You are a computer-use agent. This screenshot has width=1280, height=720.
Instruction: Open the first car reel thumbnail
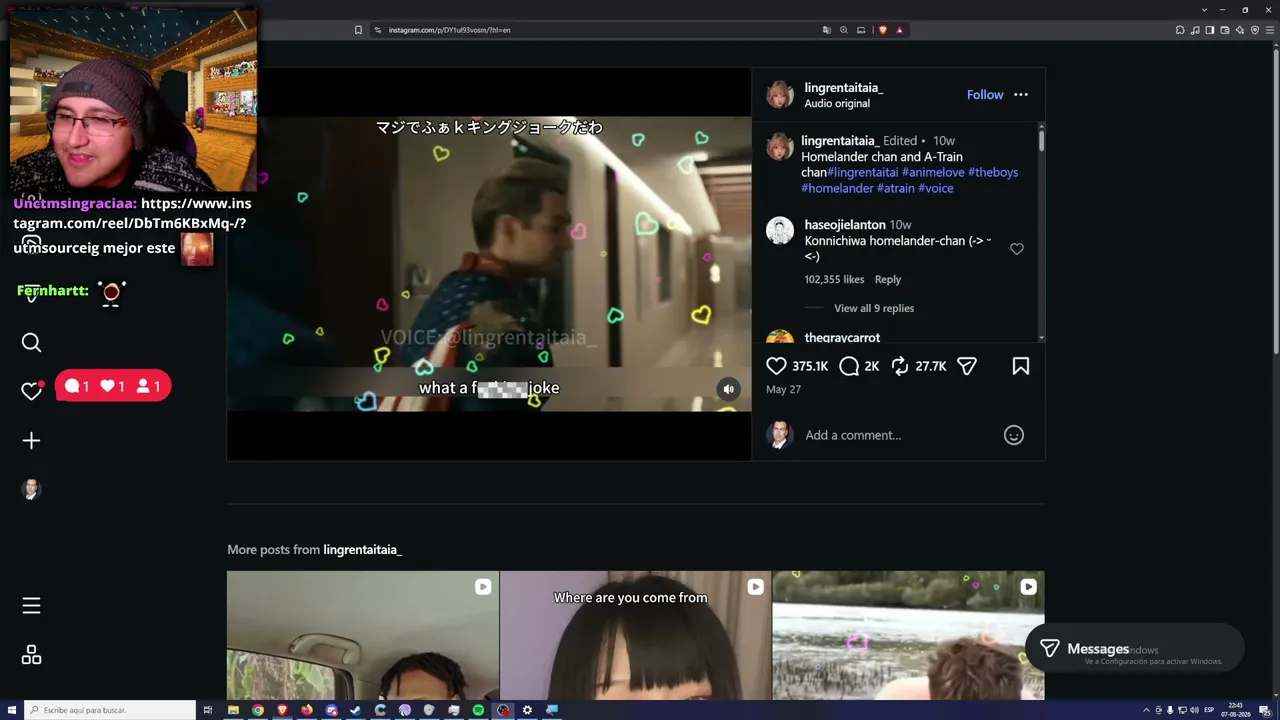[362, 635]
